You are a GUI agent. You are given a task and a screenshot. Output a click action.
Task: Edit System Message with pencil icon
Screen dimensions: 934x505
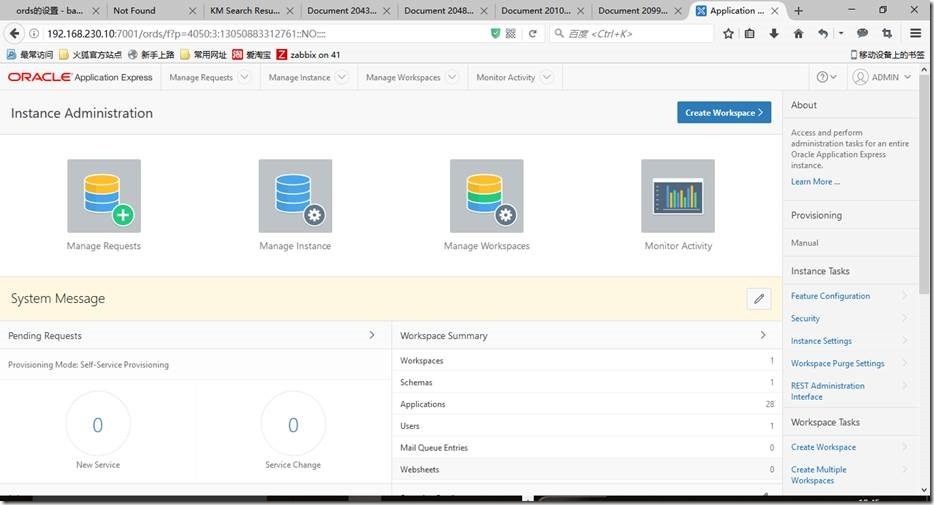(x=759, y=299)
